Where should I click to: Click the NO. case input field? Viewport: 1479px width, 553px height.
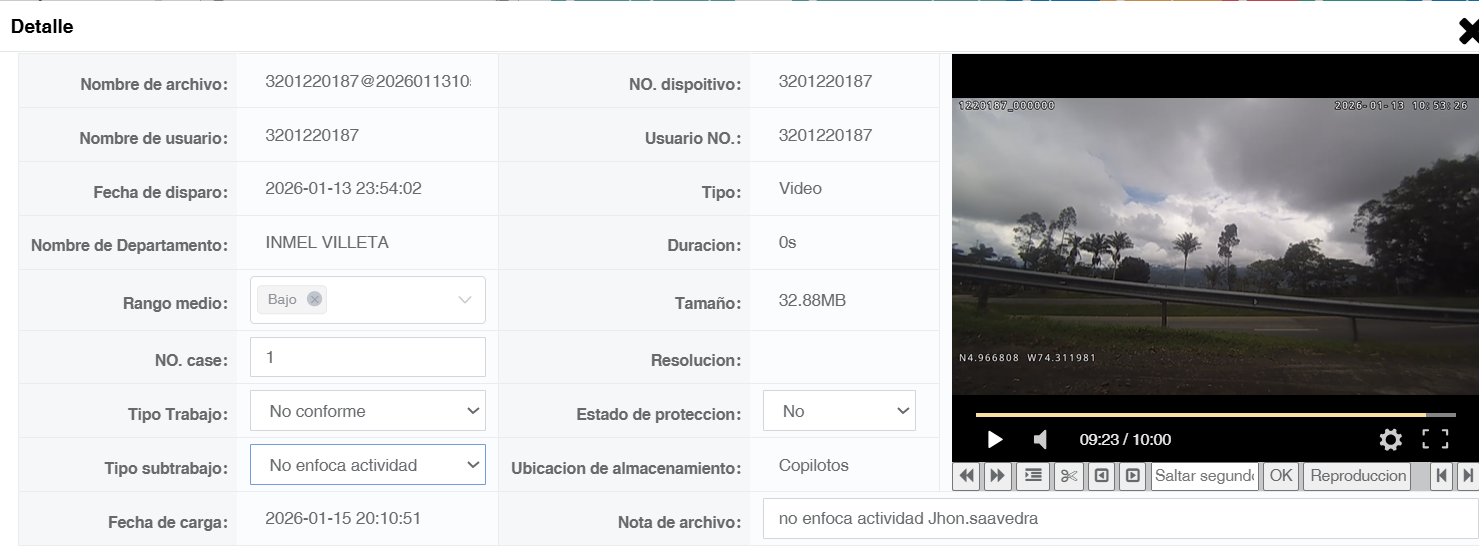click(368, 357)
